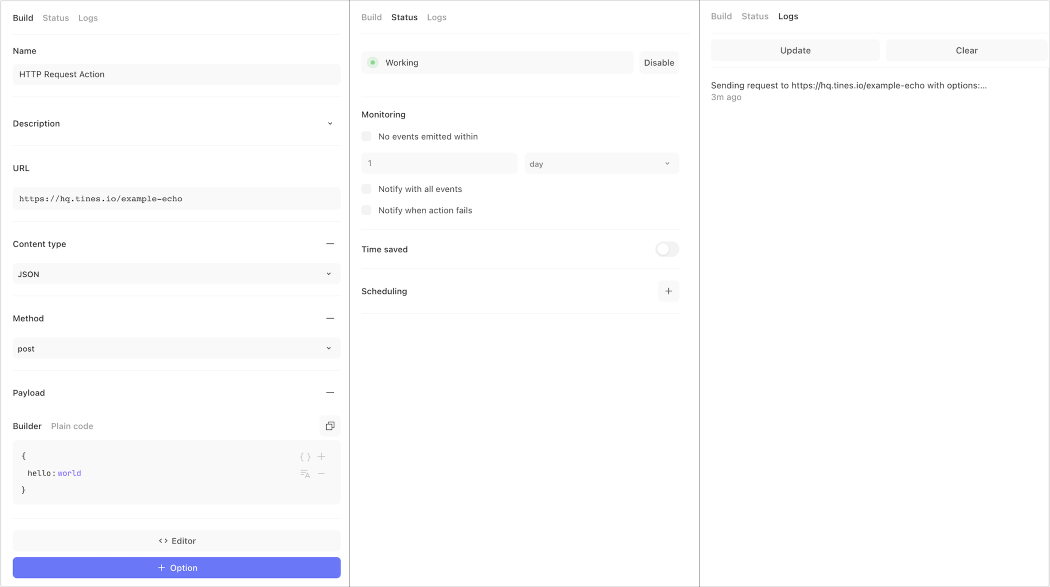Click the blue Option button

[x=177, y=568]
